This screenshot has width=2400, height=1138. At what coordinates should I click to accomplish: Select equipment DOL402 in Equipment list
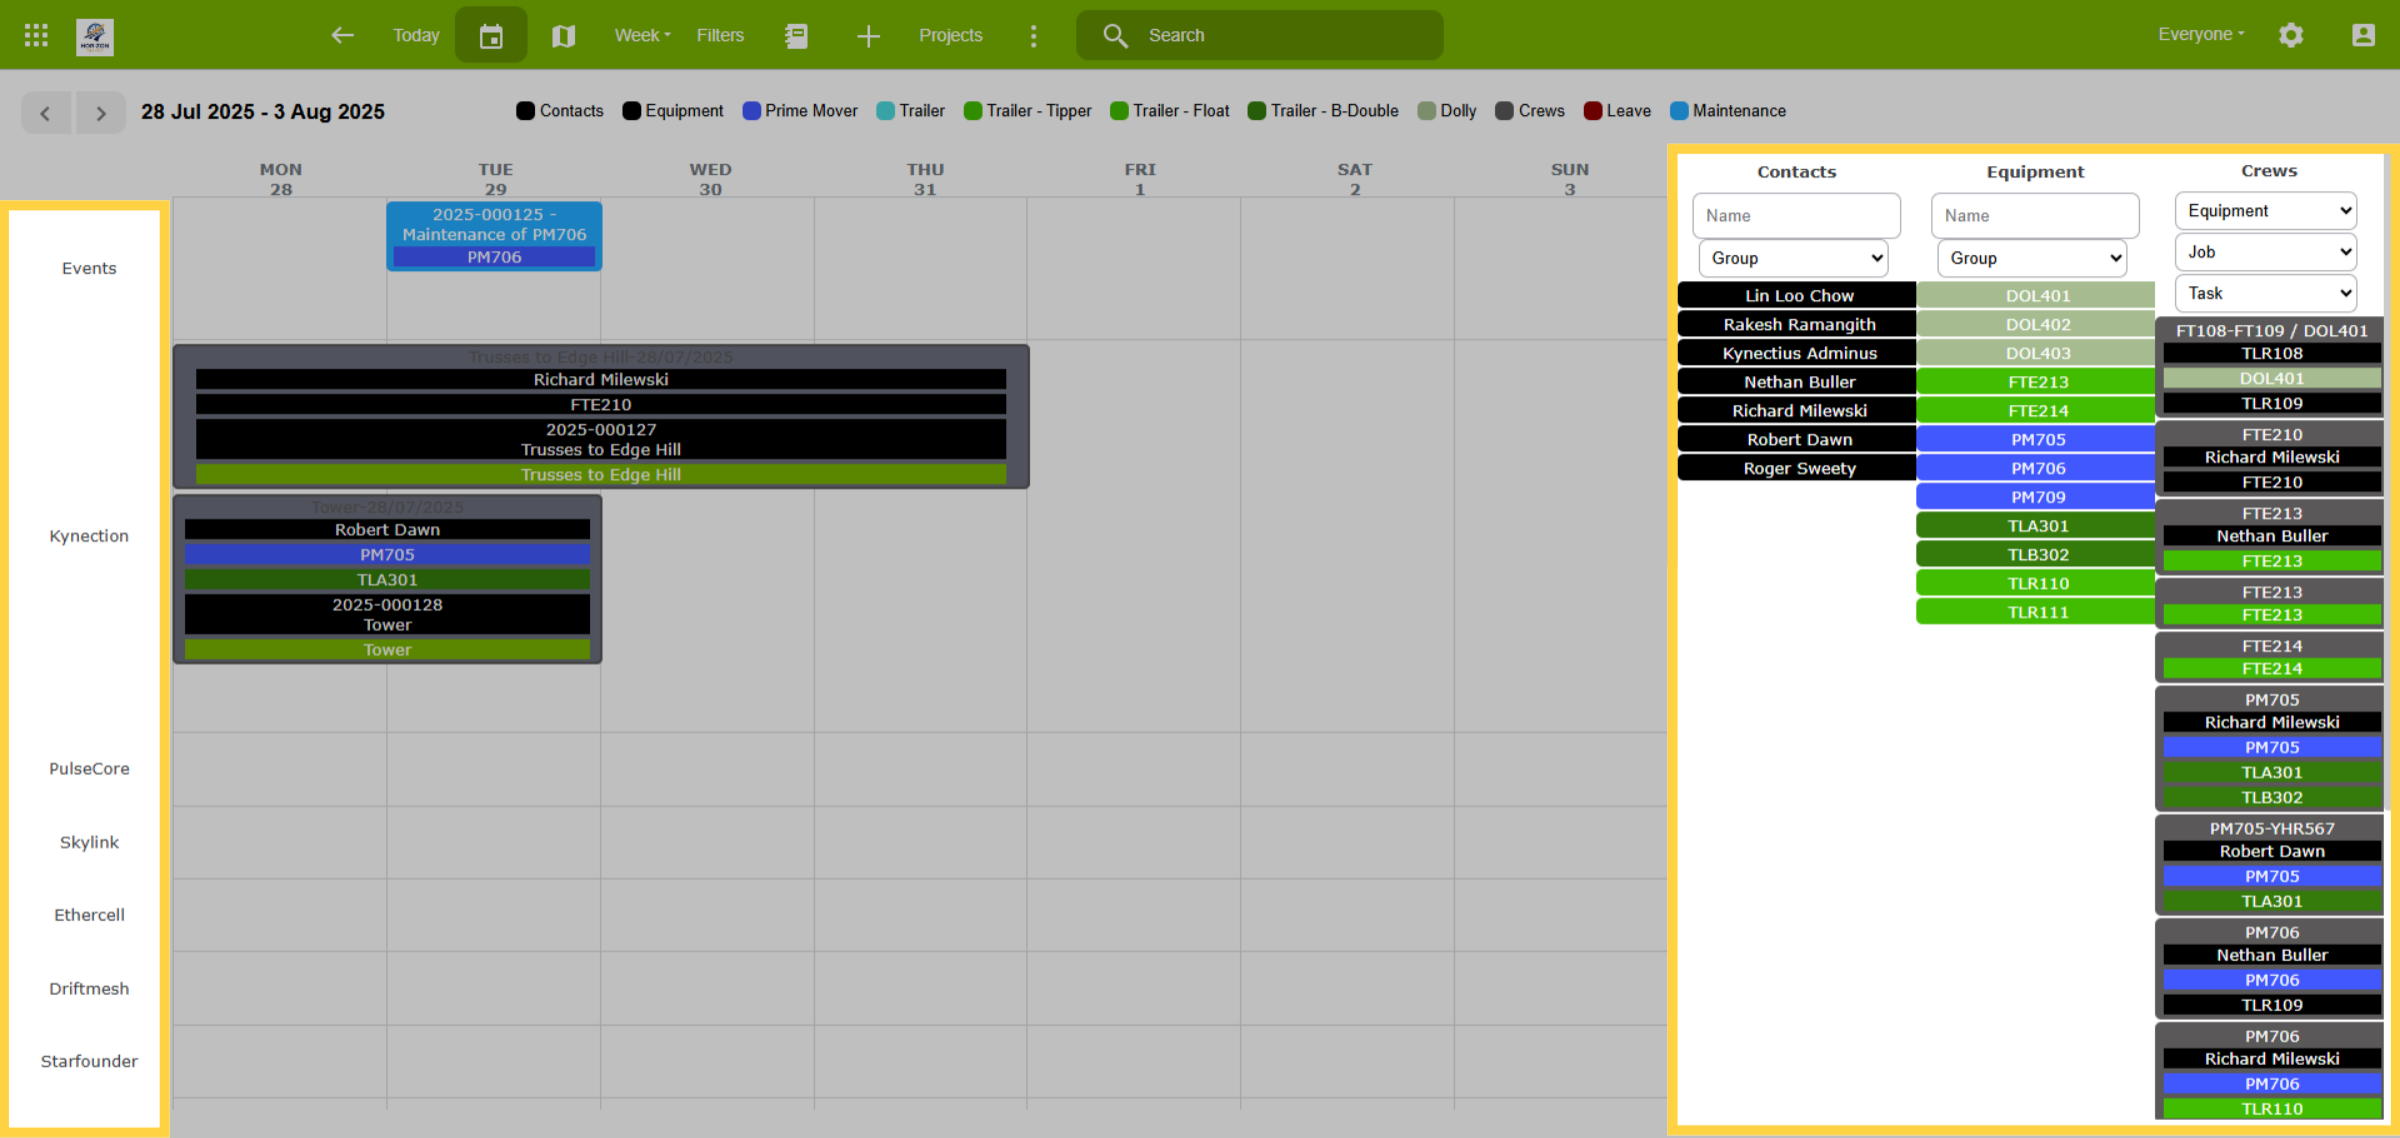pyautogui.click(x=2037, y=325)
